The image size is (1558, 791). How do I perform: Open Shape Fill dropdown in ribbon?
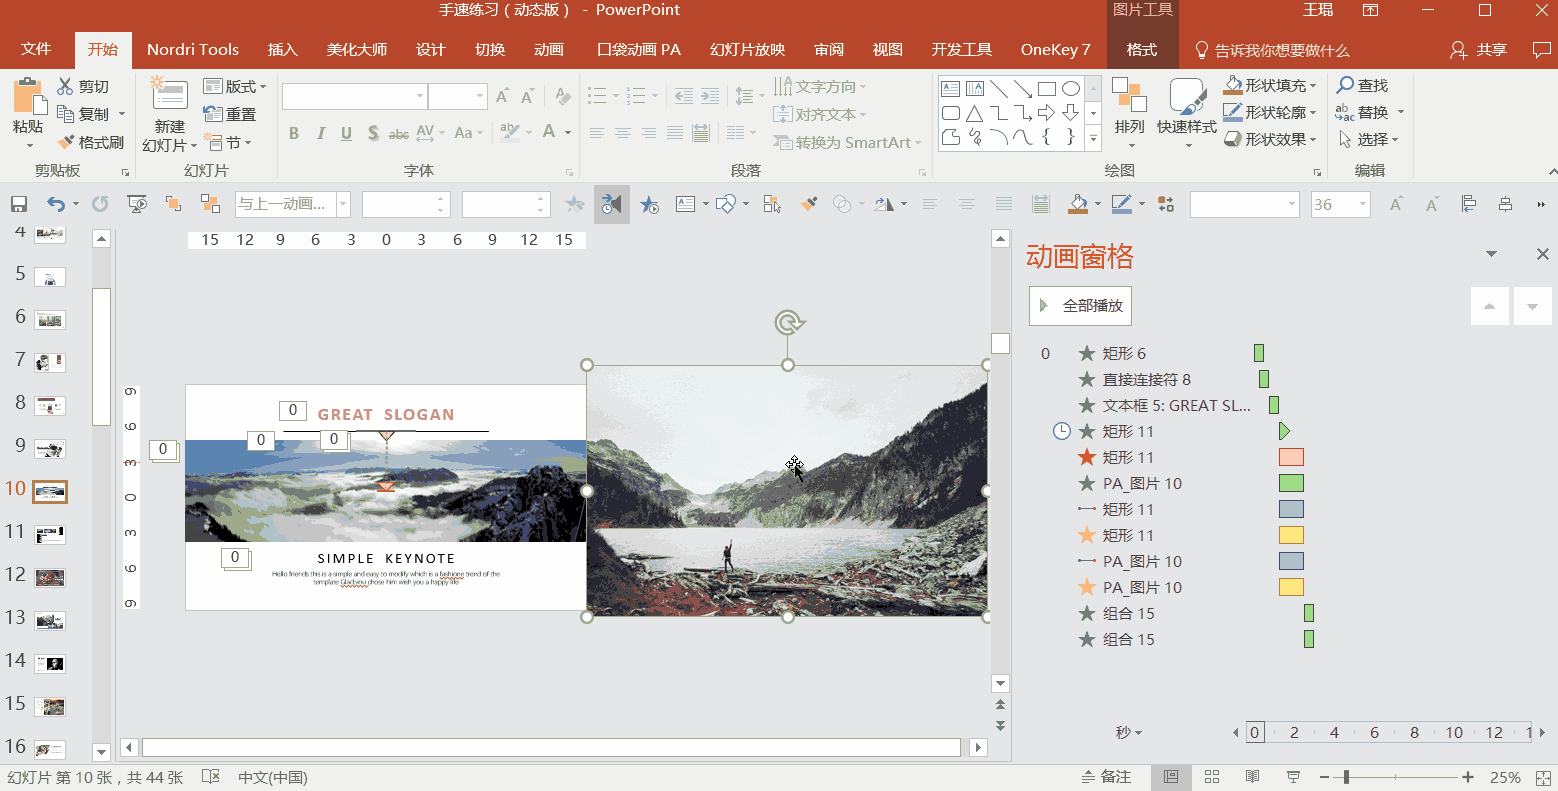tap(1270, 86)
